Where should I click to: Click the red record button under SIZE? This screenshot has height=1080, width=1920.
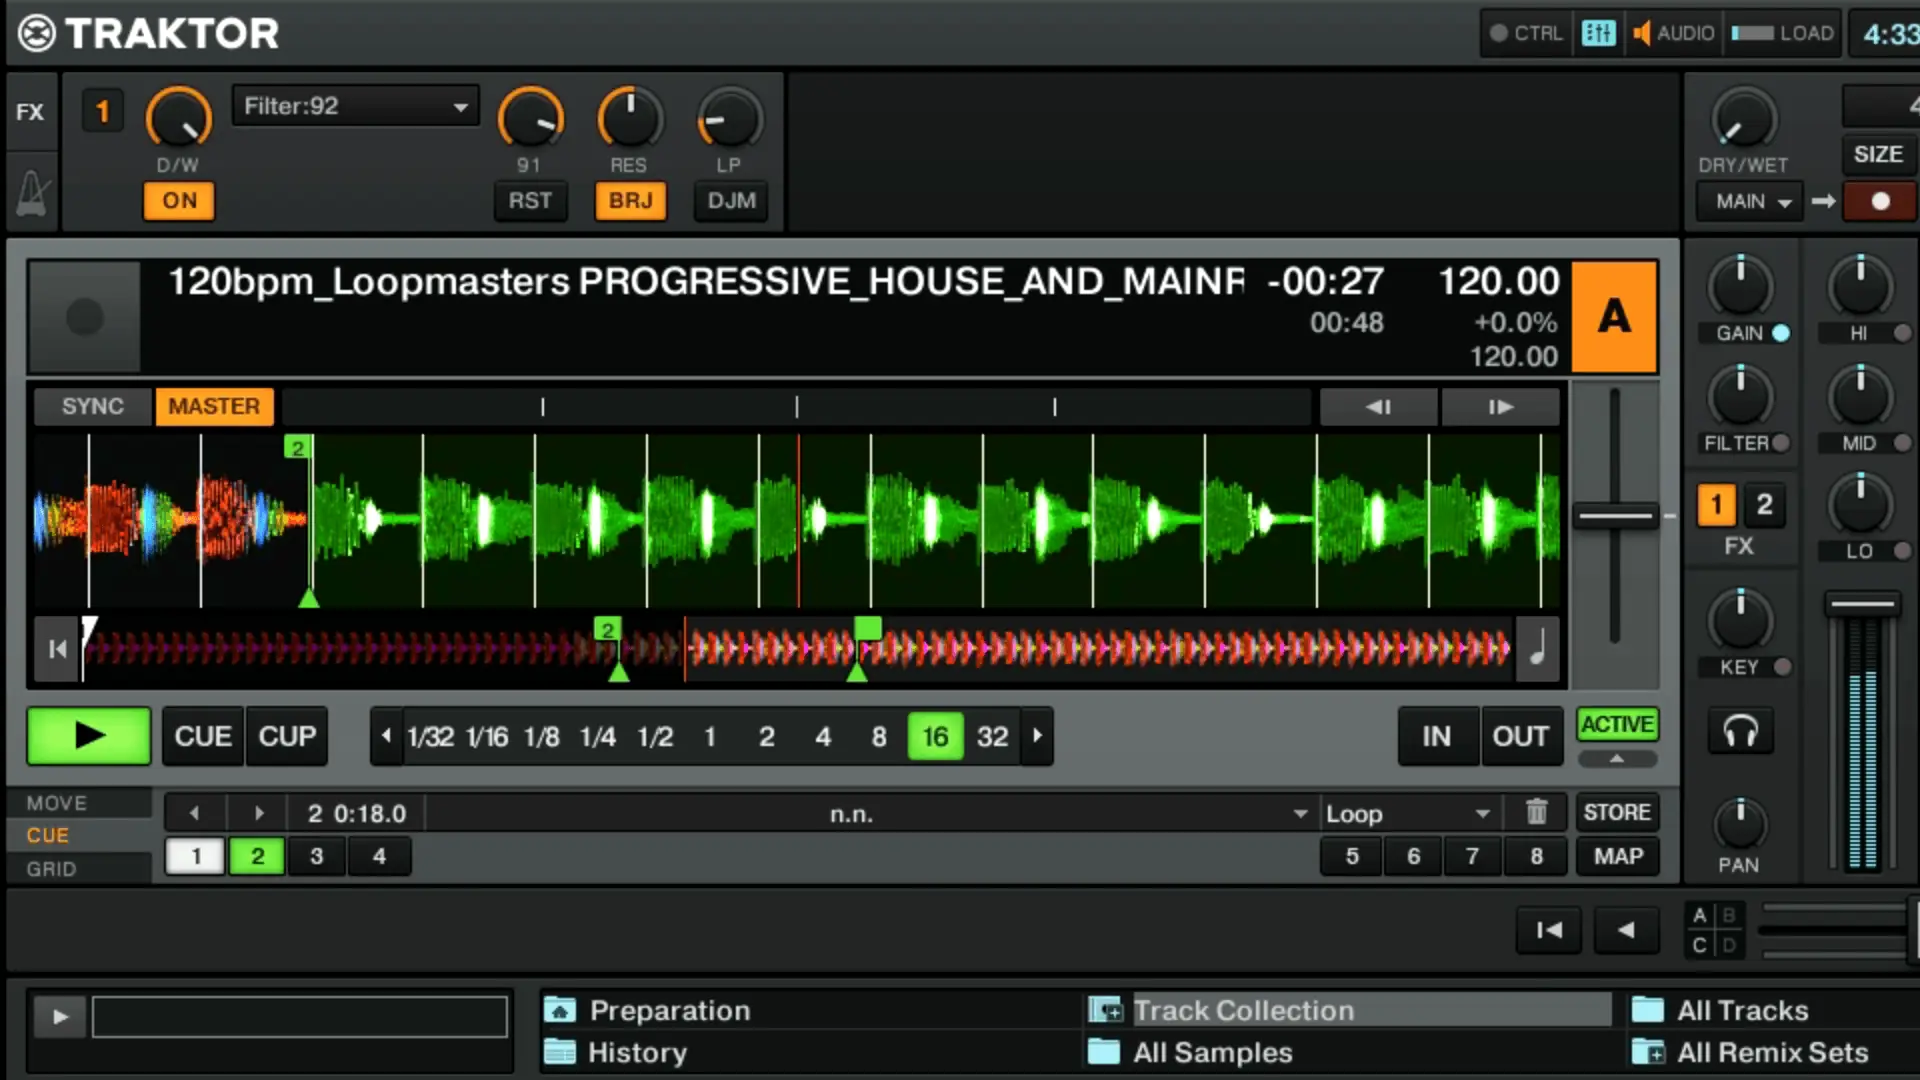click(x=1879, y=201)
